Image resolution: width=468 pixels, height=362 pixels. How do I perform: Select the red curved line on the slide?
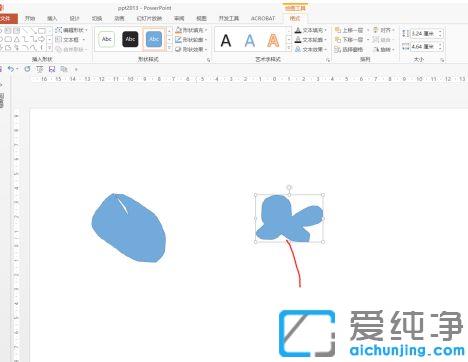(x=295, y=263)
